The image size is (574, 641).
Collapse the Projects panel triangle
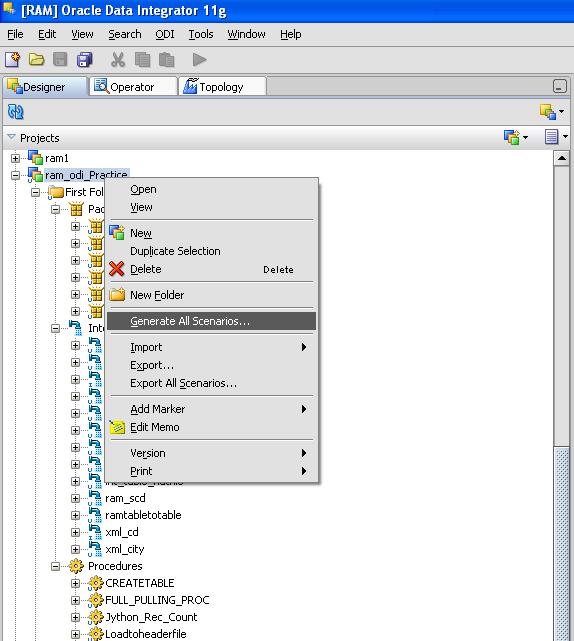(11, 137)
